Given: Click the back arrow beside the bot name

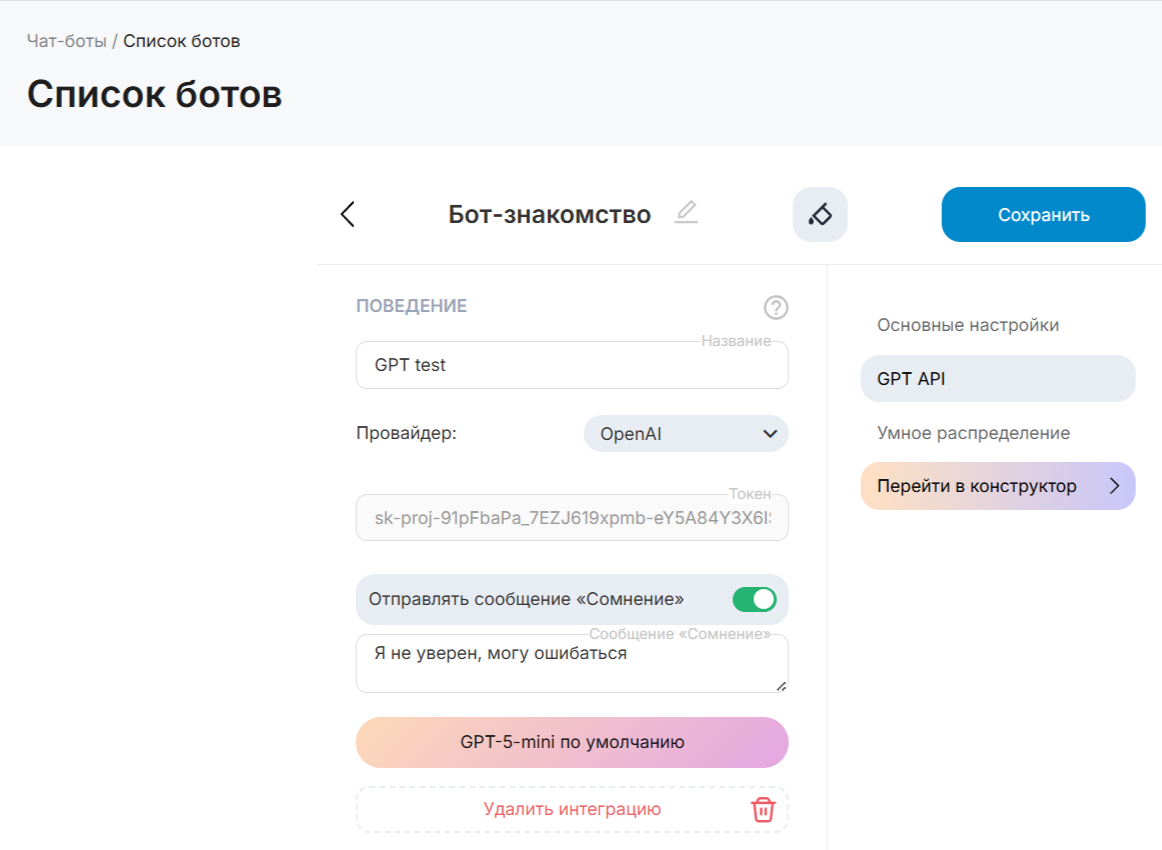Looking at the screenshot, I should [347, 214].
